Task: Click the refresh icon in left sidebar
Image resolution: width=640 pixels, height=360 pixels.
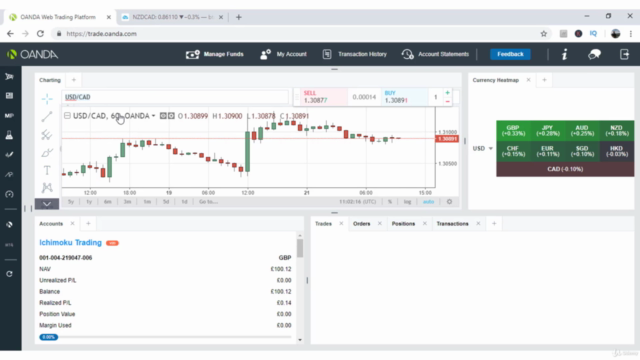Action: tap(9, 274)
